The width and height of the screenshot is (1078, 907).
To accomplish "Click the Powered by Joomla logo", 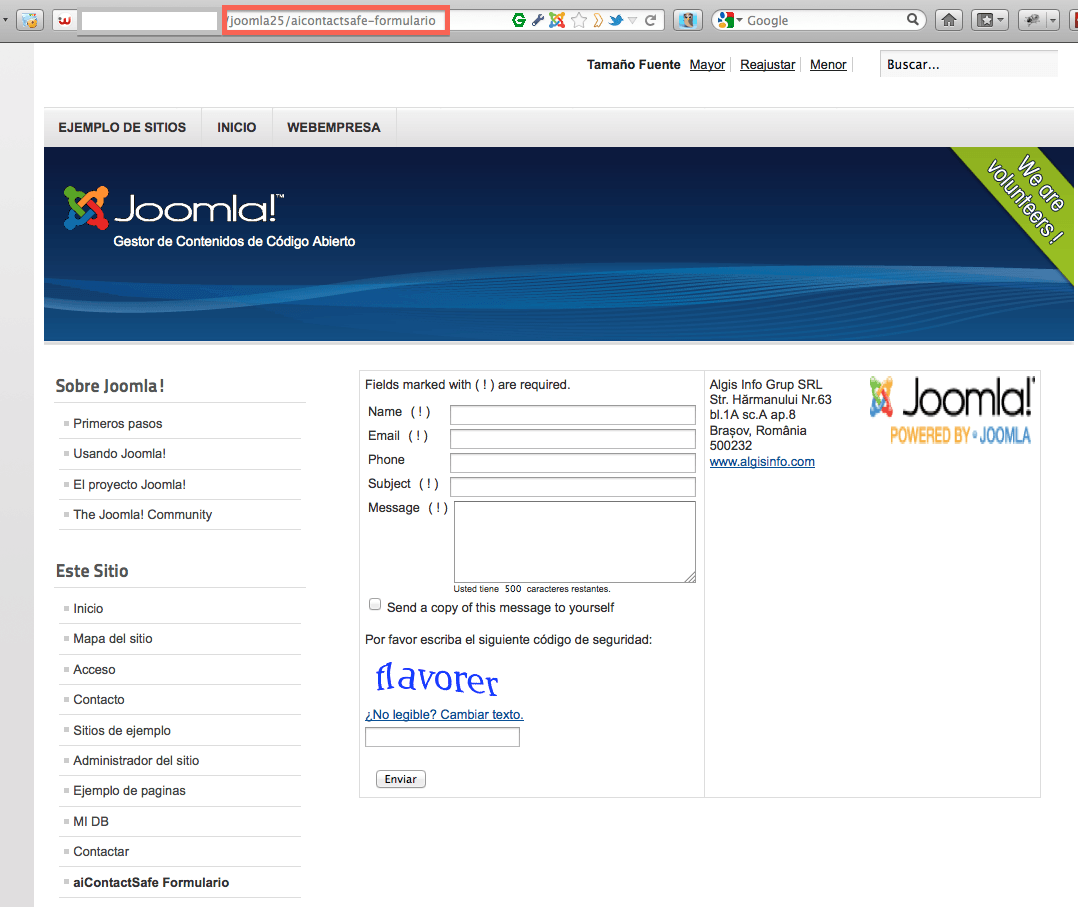I will pyautogui.click(x=952, y=411).
